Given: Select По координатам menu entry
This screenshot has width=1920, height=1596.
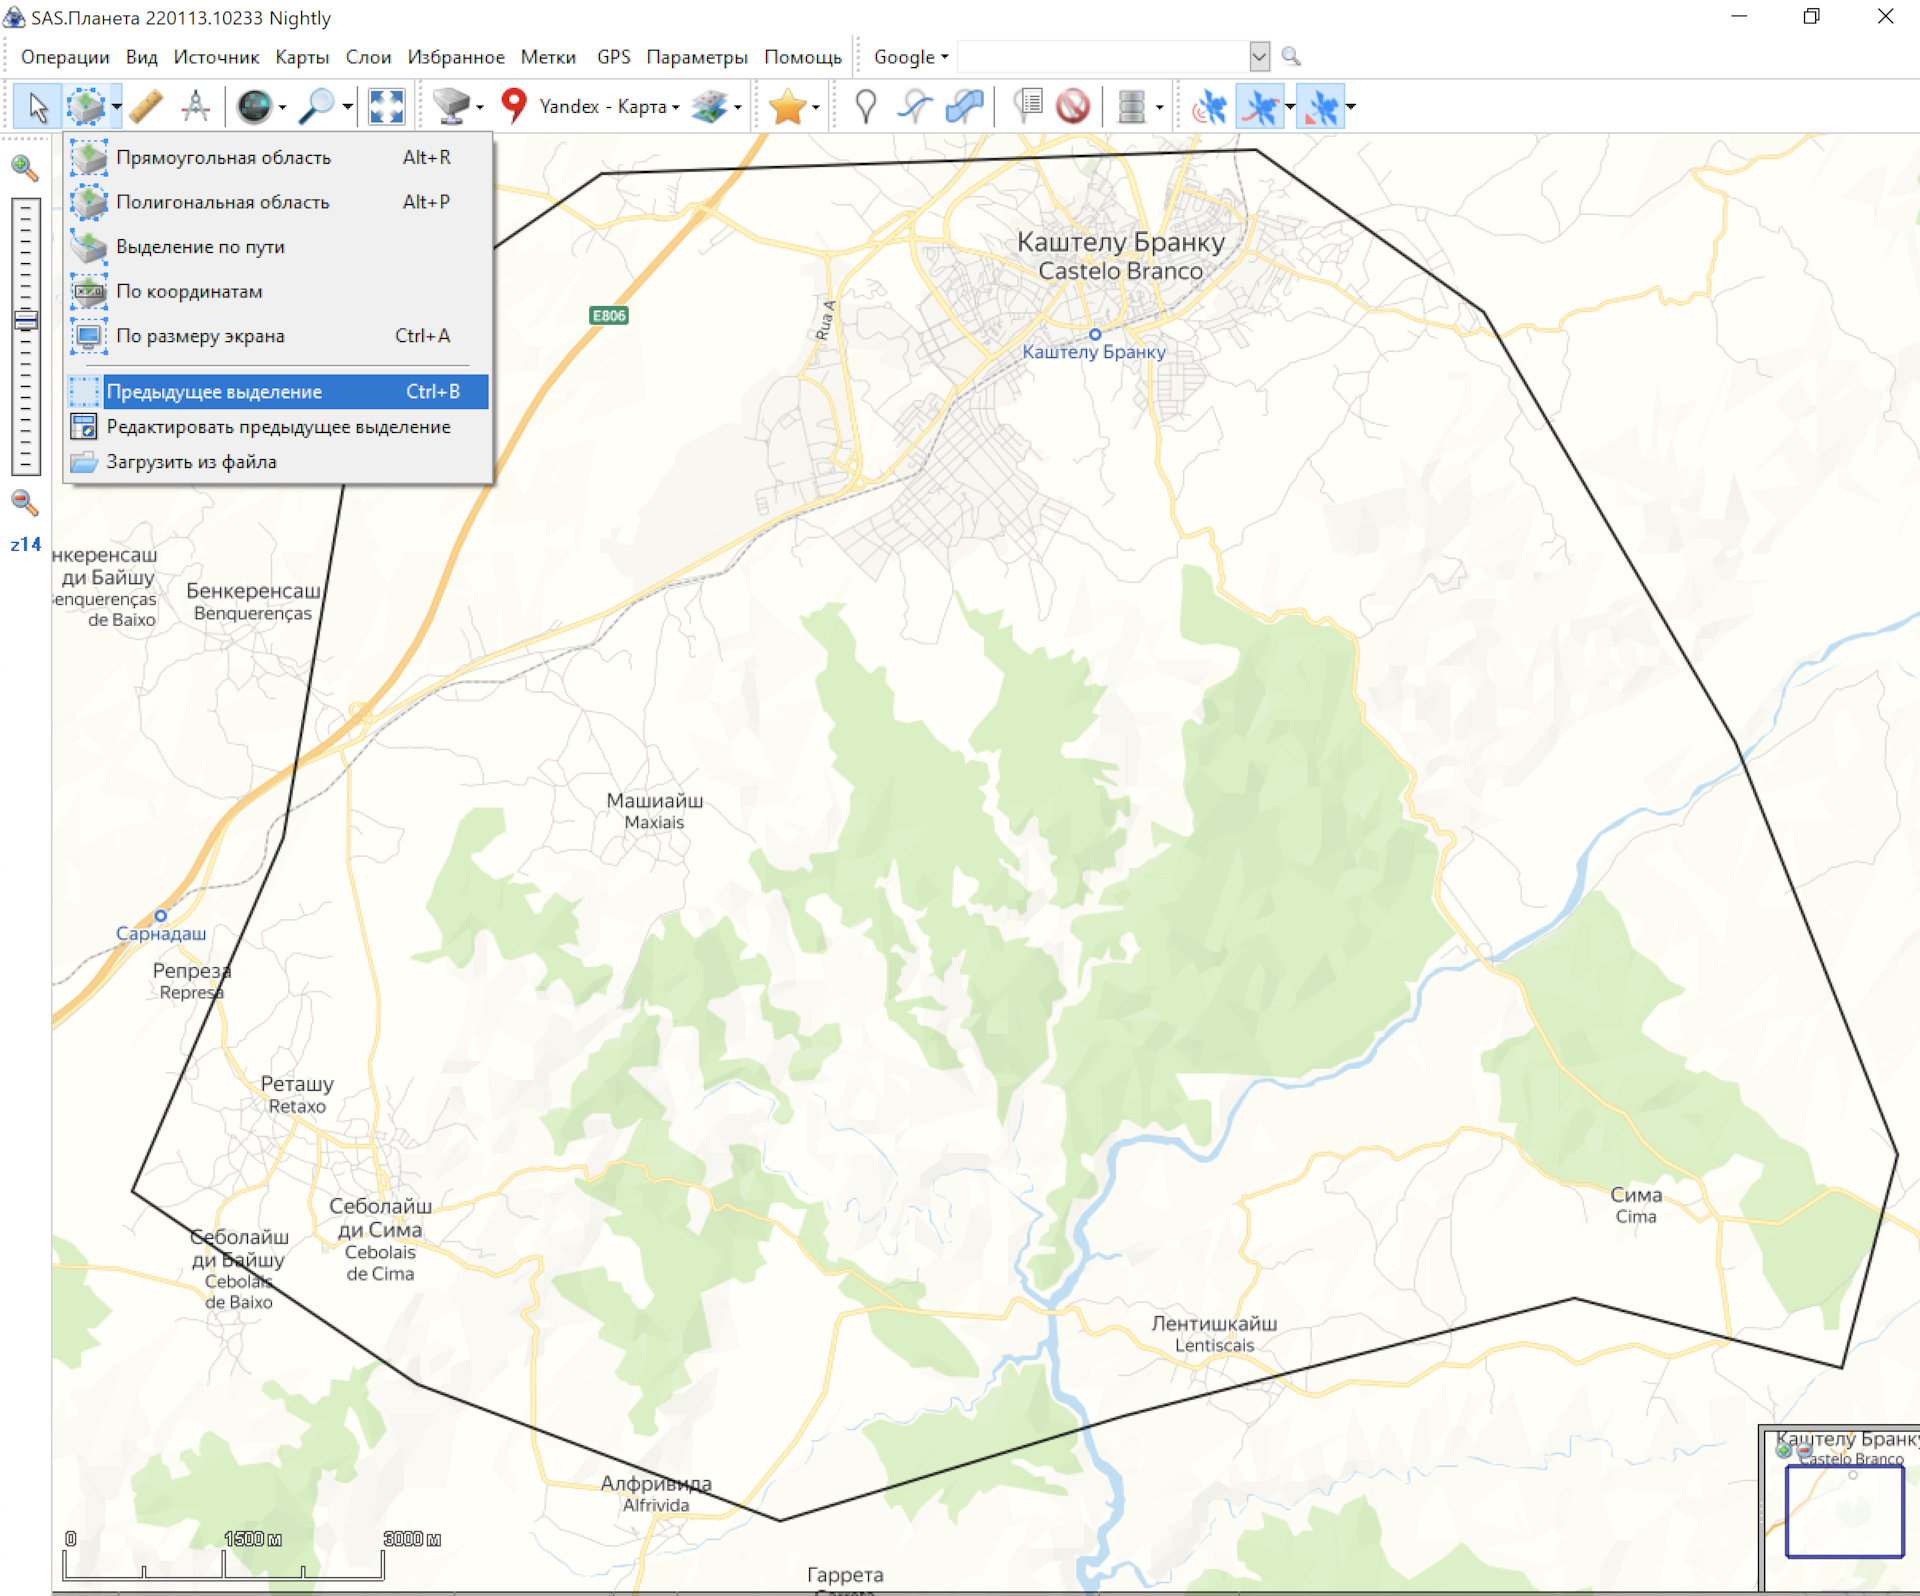Looking at the screenshot, I should (278, 291).
